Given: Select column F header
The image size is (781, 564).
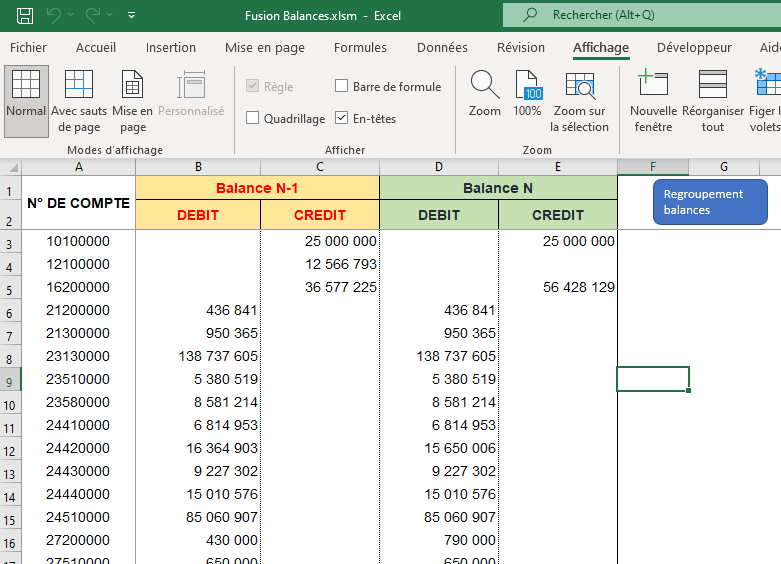Looking at the screenshot, I should click(653, 167).
